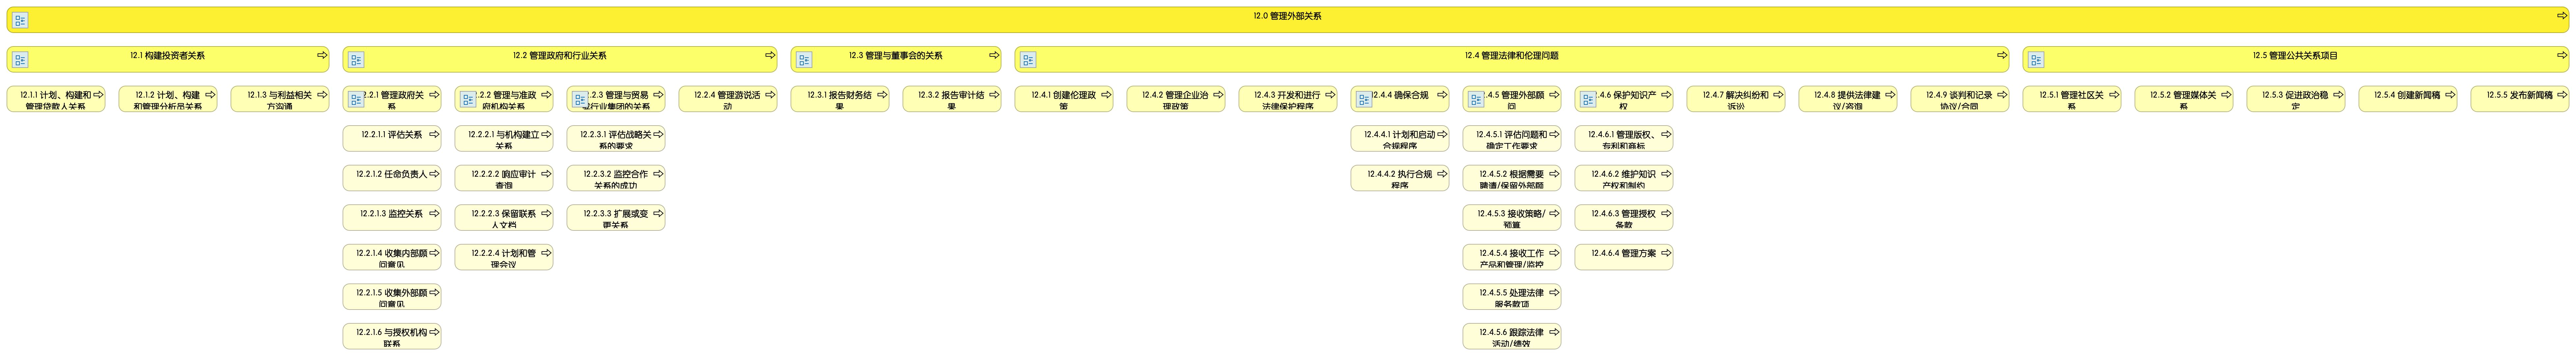The height and width of the screenshot is (356, 2576).
Task: Select the 12.1.2 计划、构建和管理分析员关系 box
Action: pos(168,99)
